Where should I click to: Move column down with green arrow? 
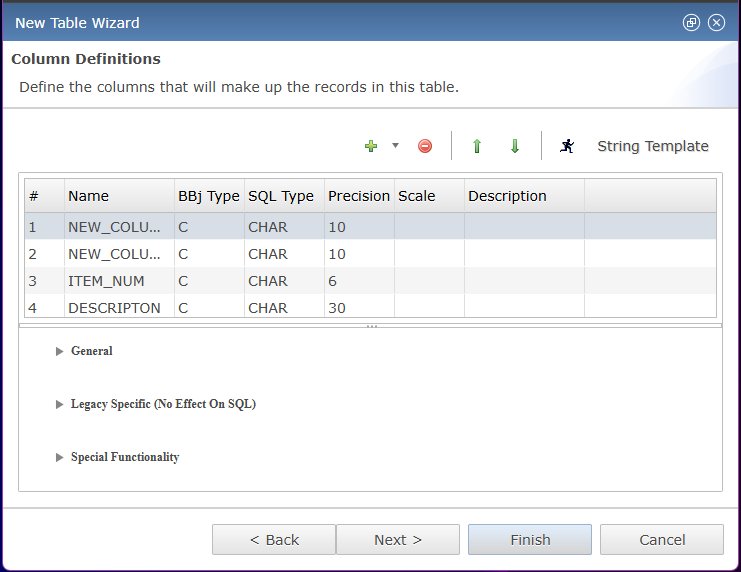[515, 146]
